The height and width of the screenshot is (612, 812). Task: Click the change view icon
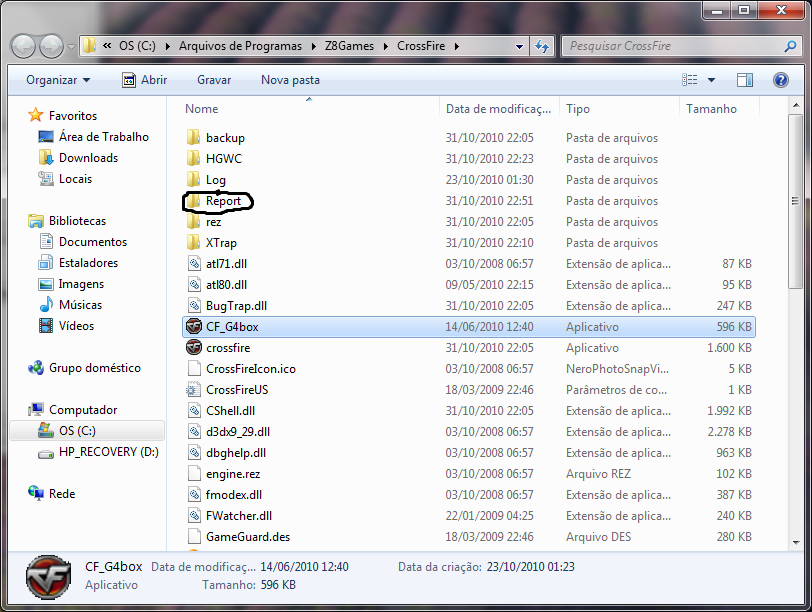690,80
